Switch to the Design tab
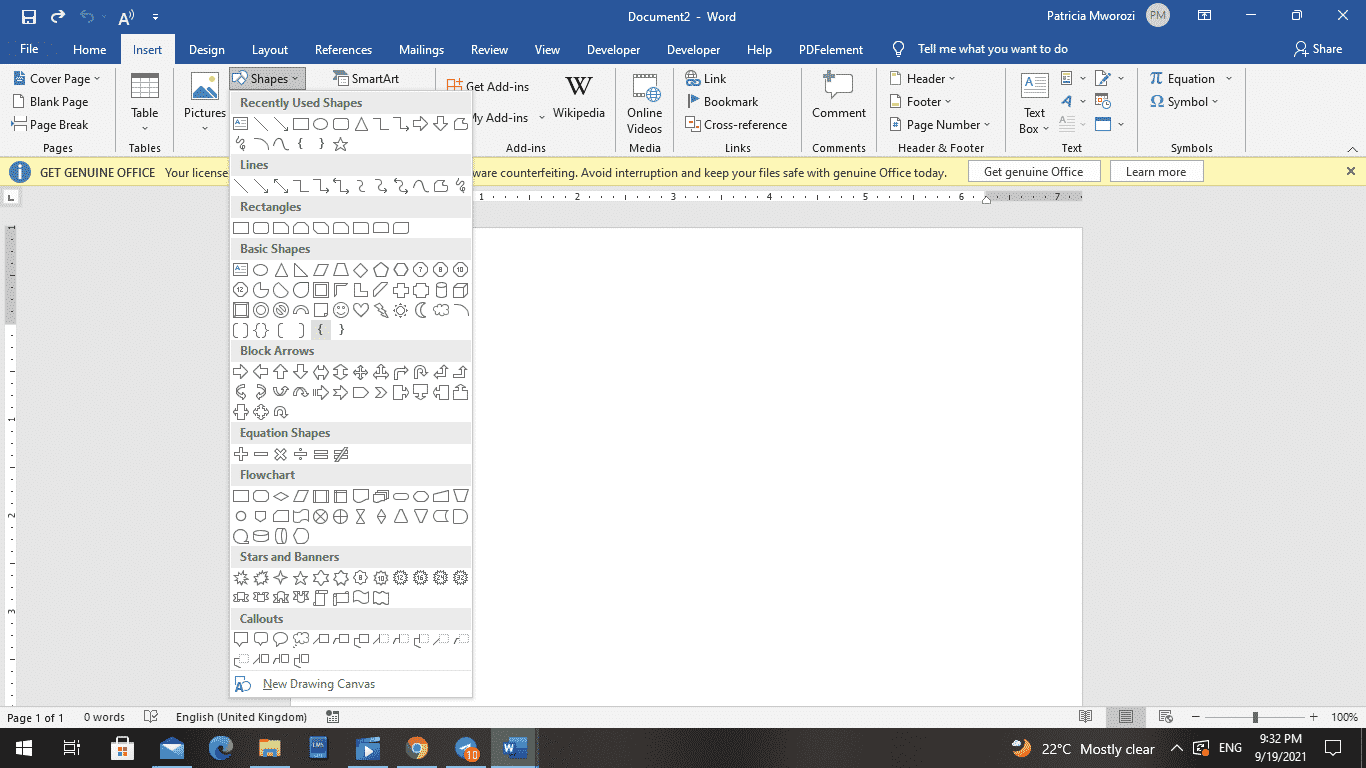The width and height of the screenshot is (1366, 768). (206, 49)
